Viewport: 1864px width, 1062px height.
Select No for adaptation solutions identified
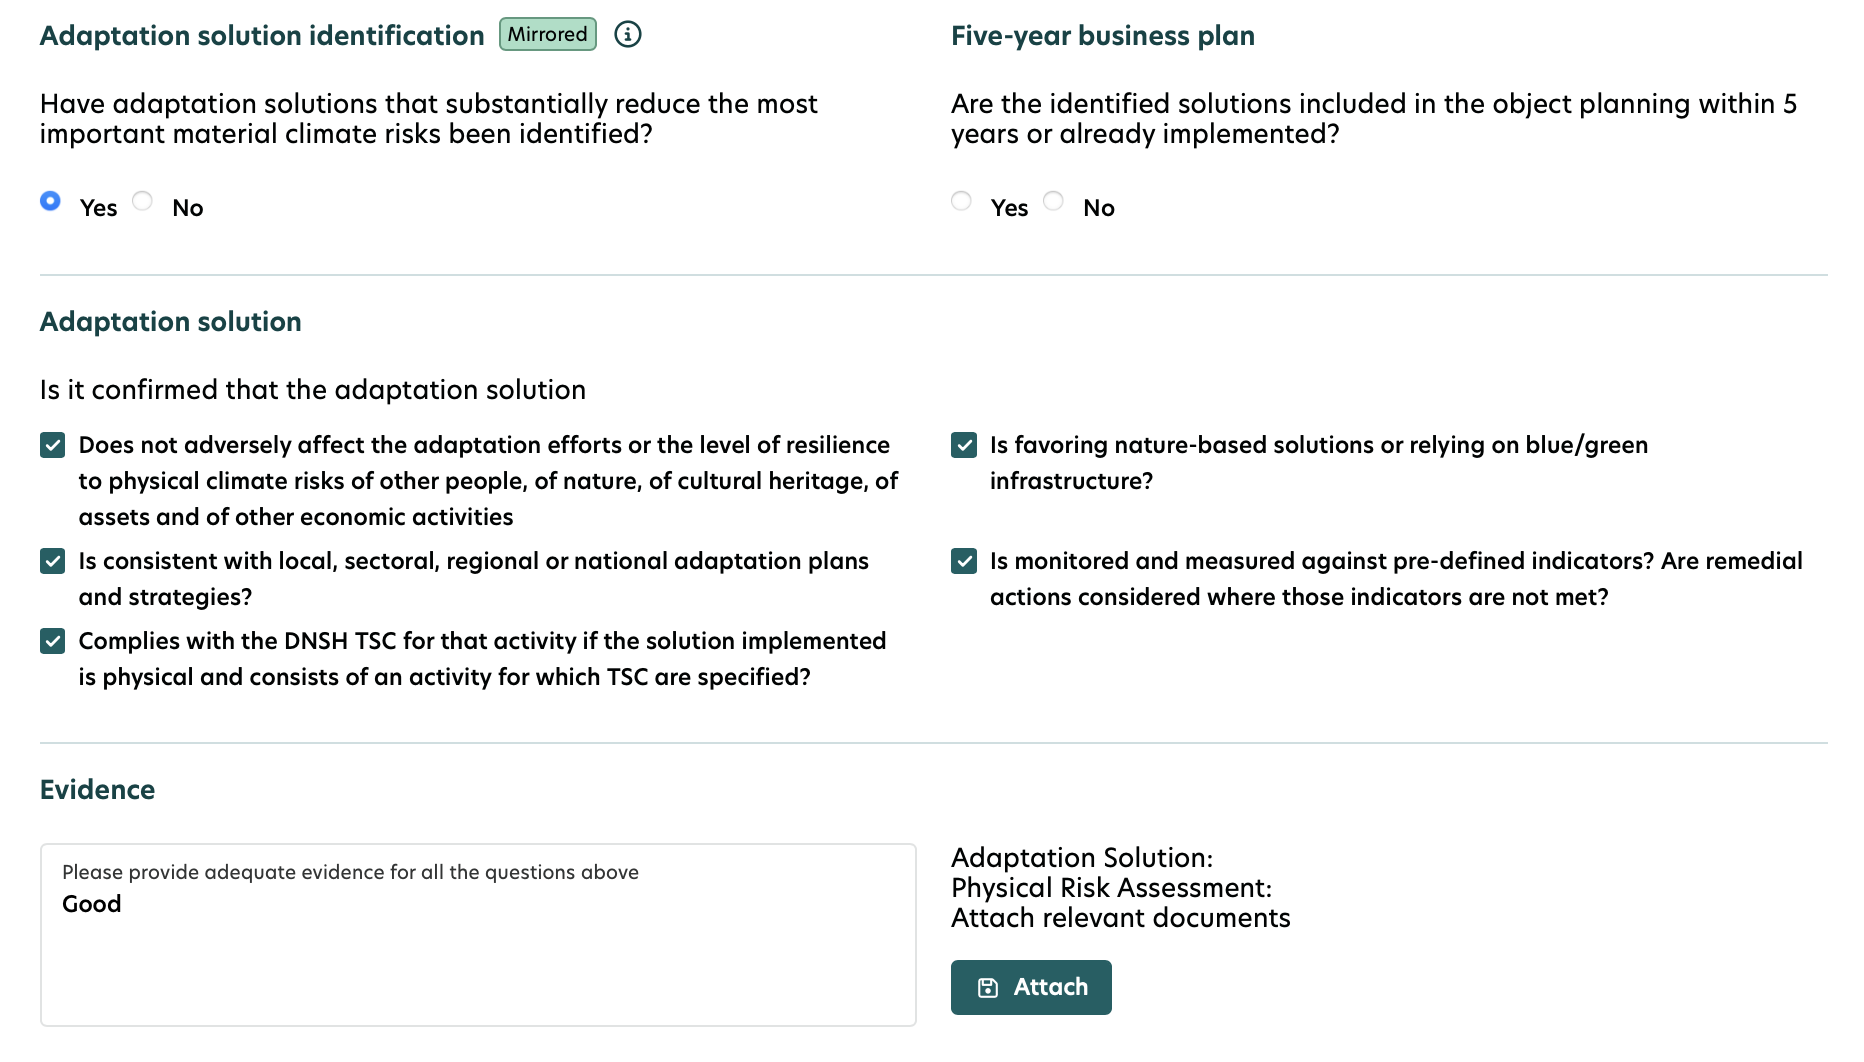(x=143, y=201)
